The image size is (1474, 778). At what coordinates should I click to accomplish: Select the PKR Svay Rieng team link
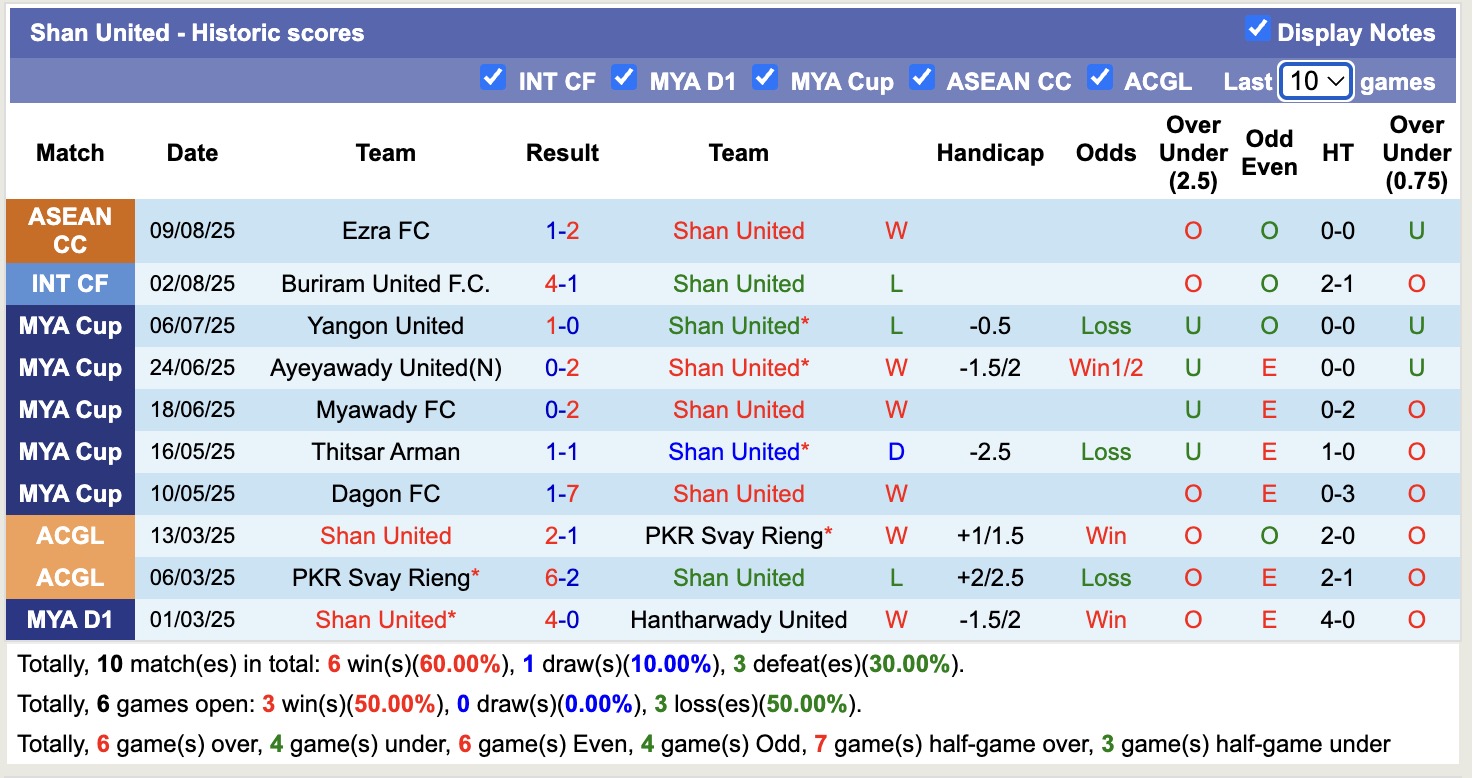click(x=738, y=535)
